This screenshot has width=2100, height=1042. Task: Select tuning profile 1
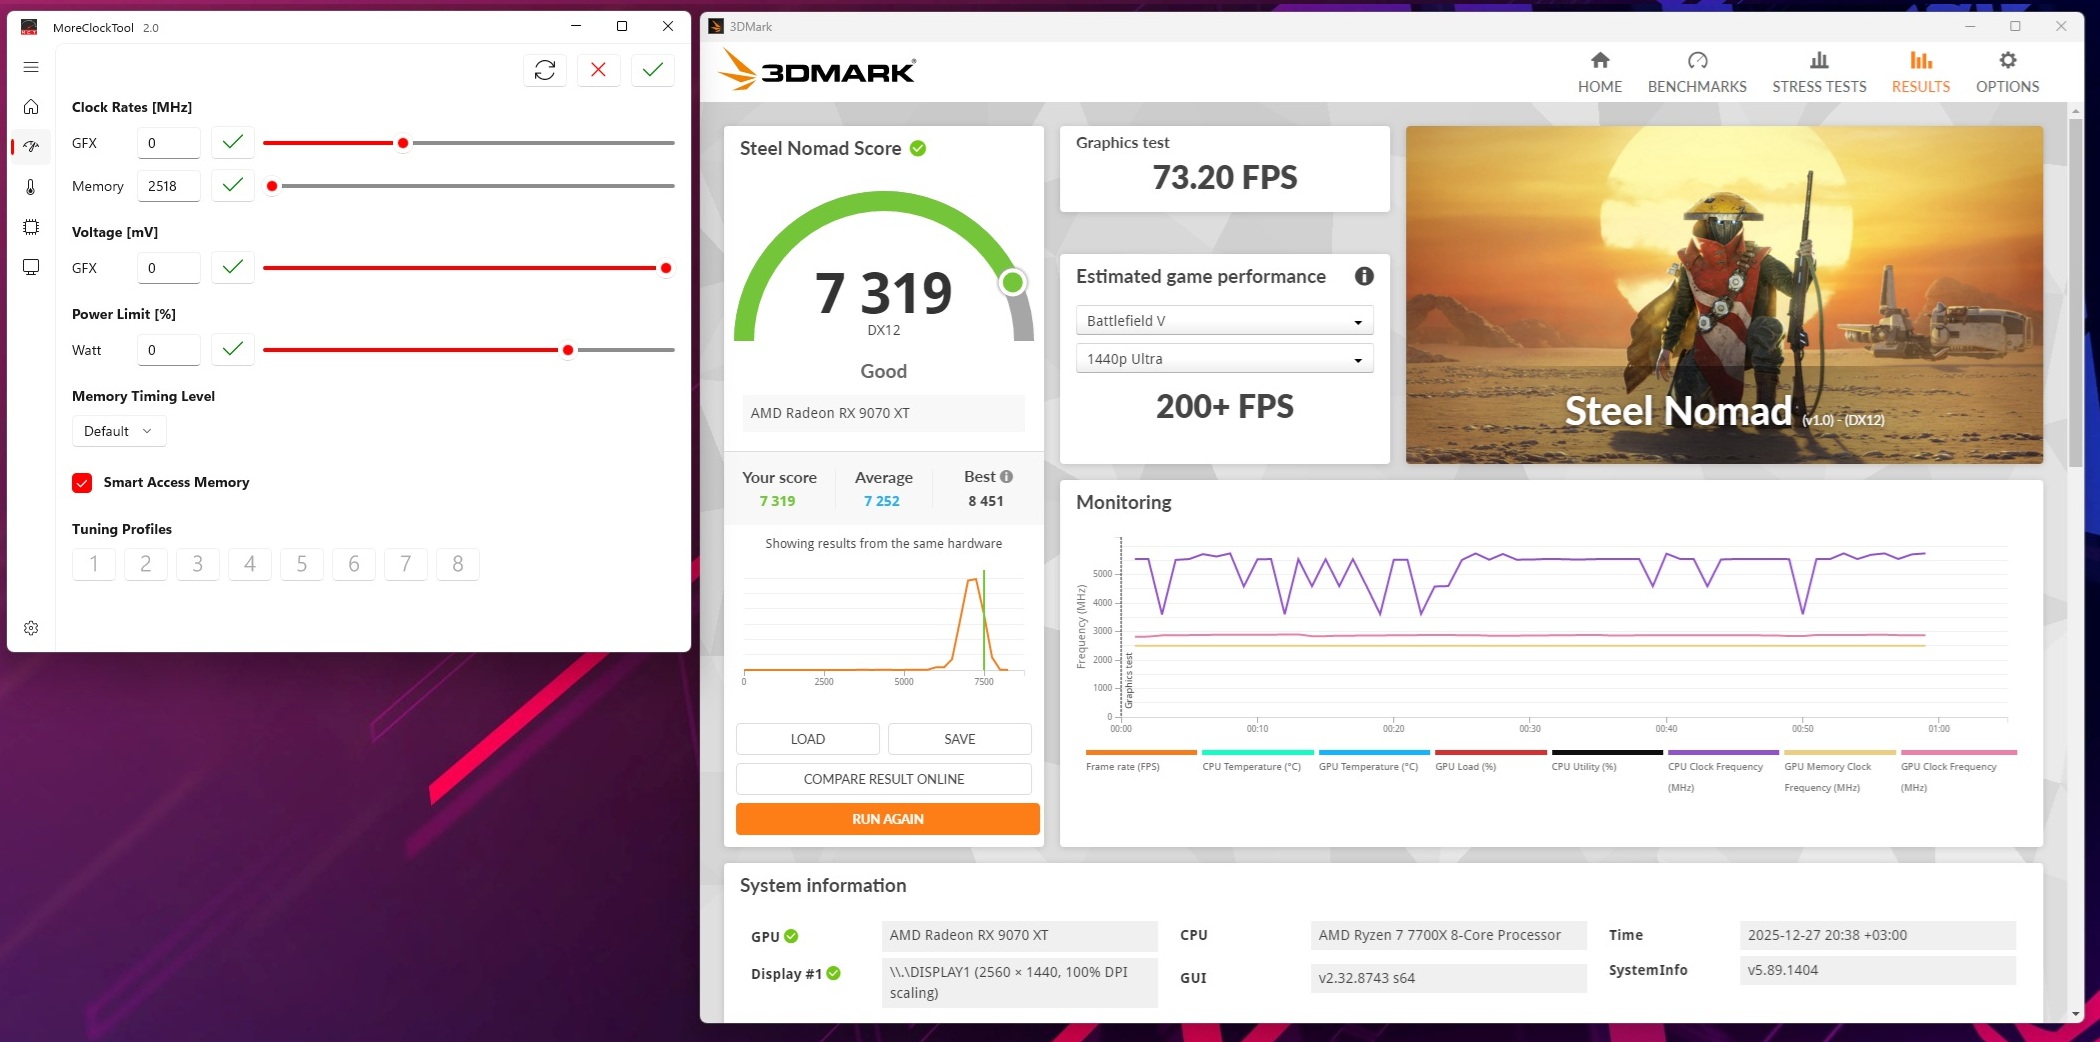click(94, 564)
